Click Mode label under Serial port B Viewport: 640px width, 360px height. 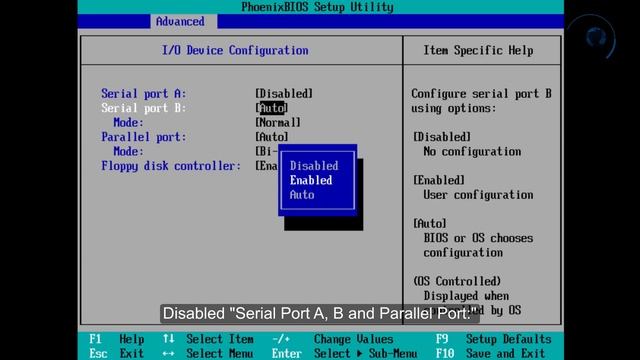coord(129,122)
